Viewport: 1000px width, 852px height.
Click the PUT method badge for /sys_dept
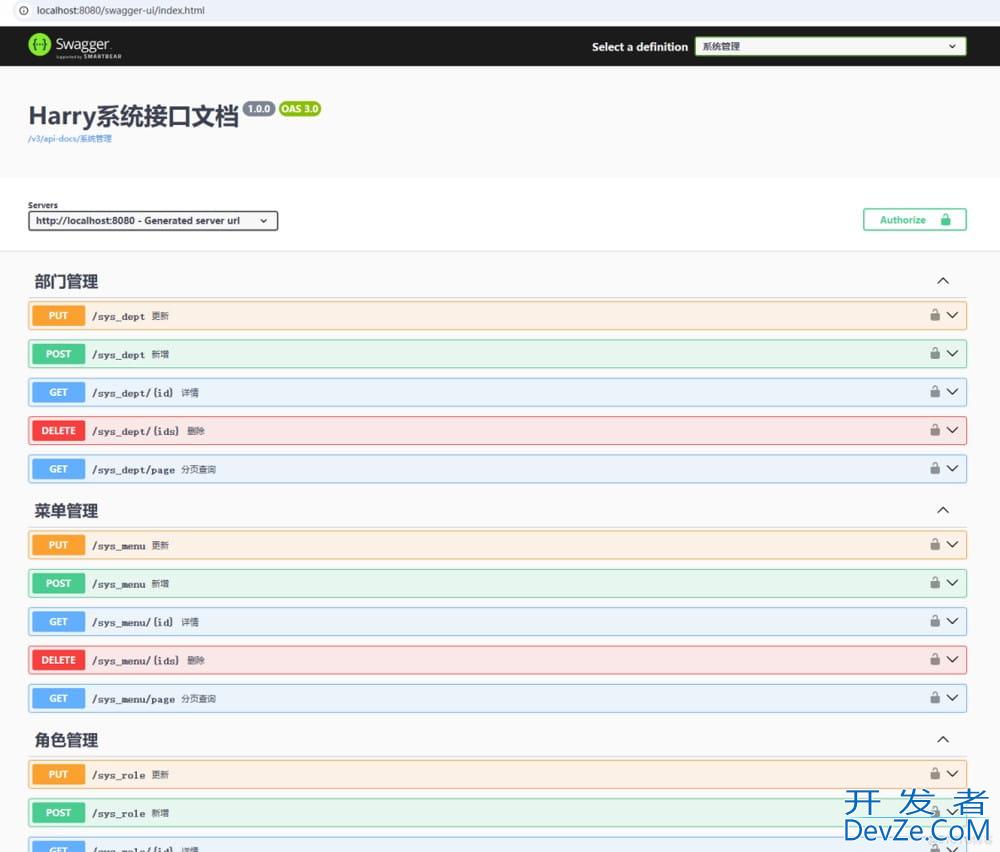tap(58, 316)
